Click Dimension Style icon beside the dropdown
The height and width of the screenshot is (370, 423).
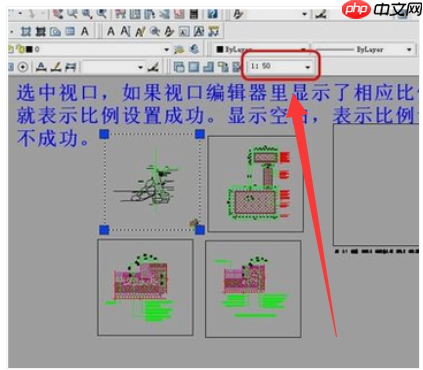point(153,67)
